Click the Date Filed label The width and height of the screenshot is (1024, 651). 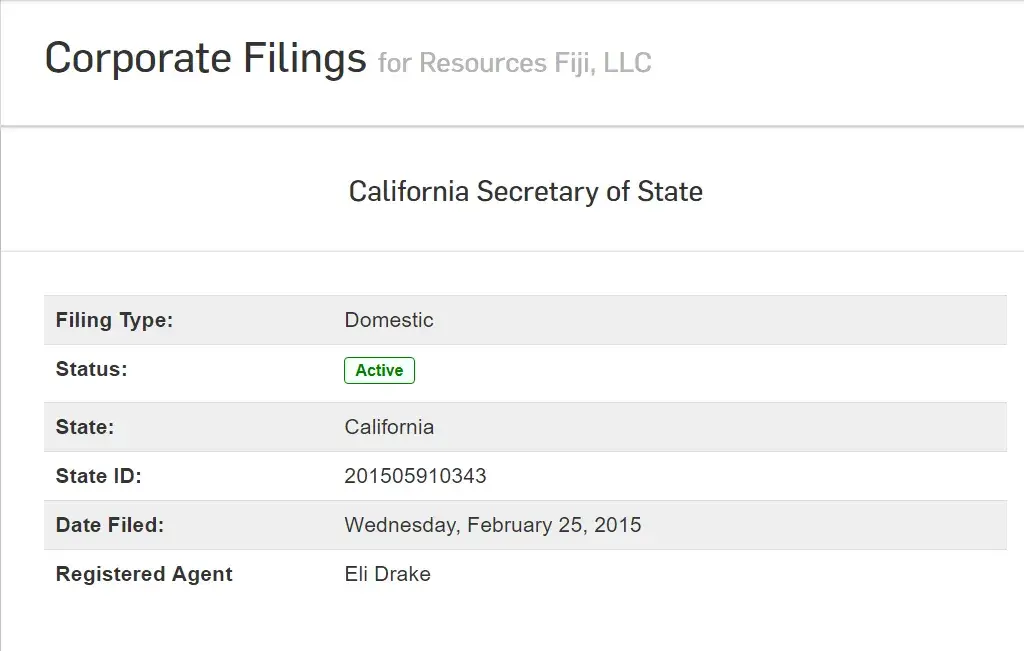coord(110,525)
